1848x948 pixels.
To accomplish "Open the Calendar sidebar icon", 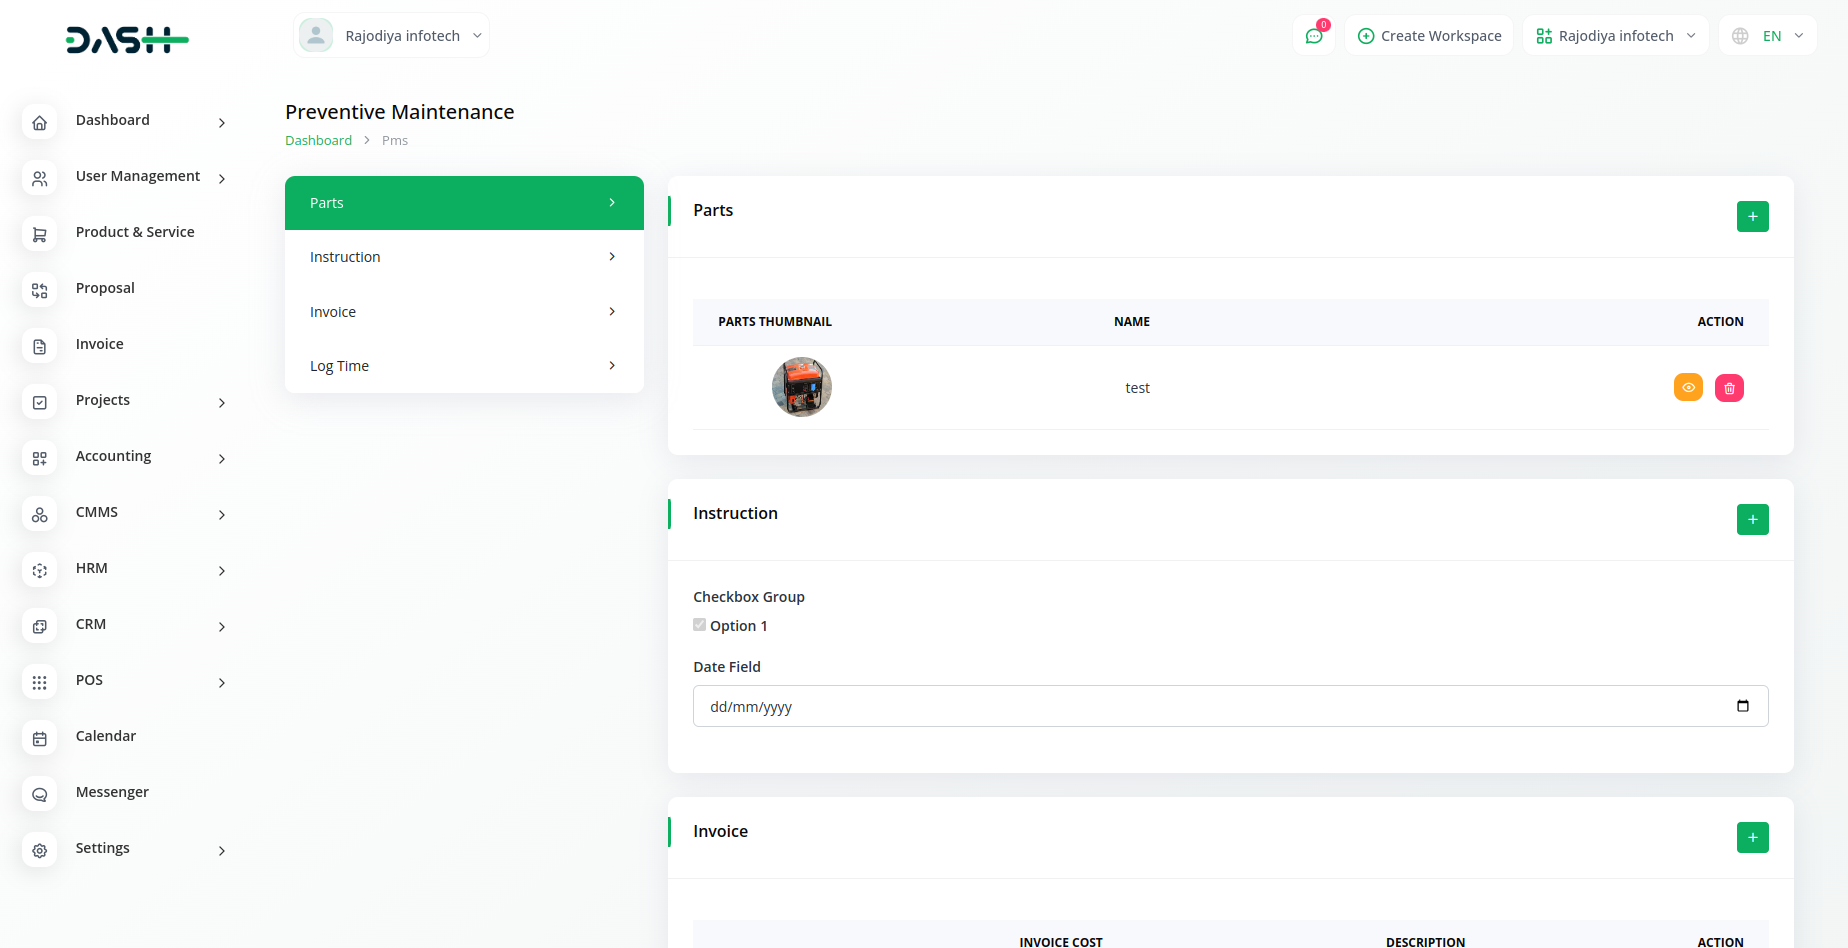I will [40, 739].
